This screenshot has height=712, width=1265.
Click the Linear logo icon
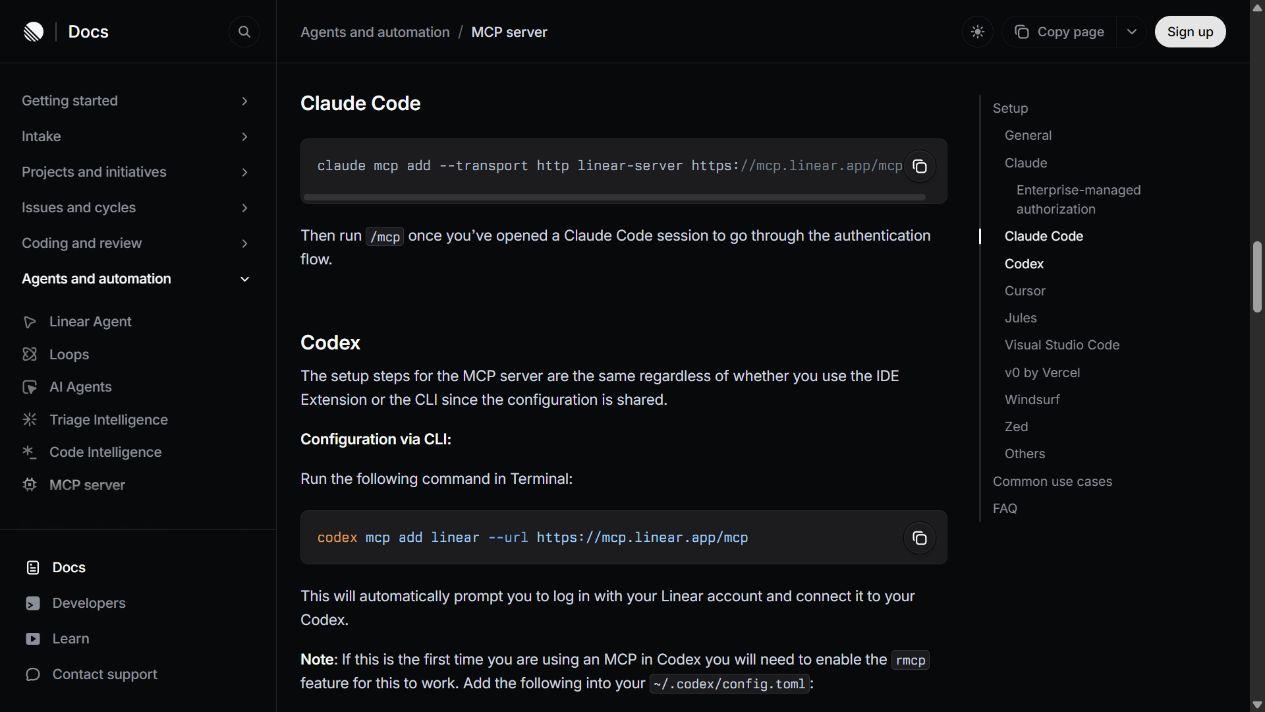click(x=33, y=32)
